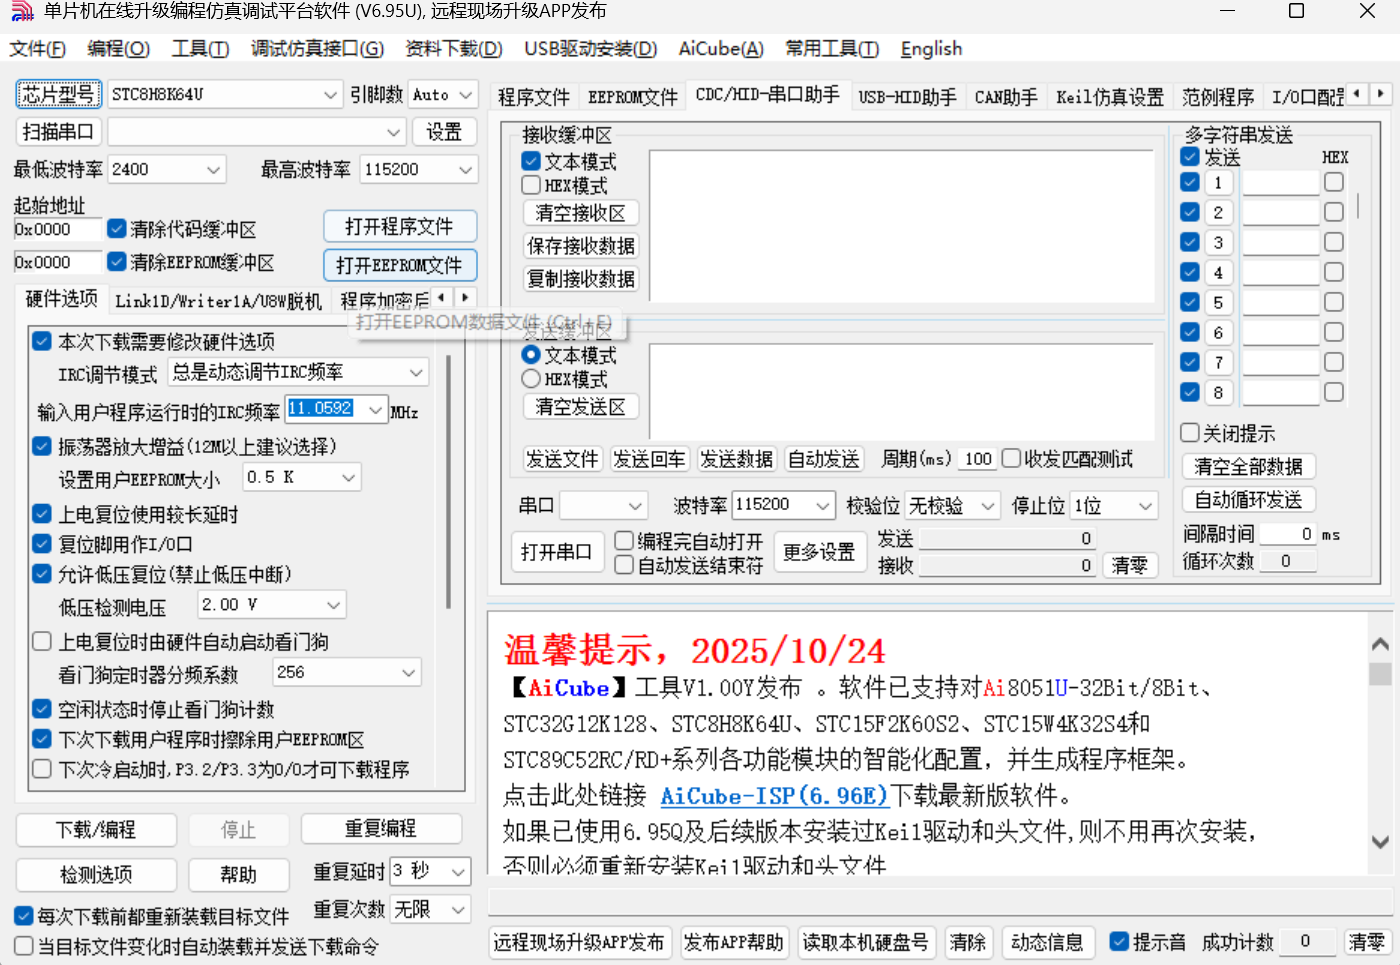
Task: Select HEX模式 radio in the send buffer
Action: (529, 379)
